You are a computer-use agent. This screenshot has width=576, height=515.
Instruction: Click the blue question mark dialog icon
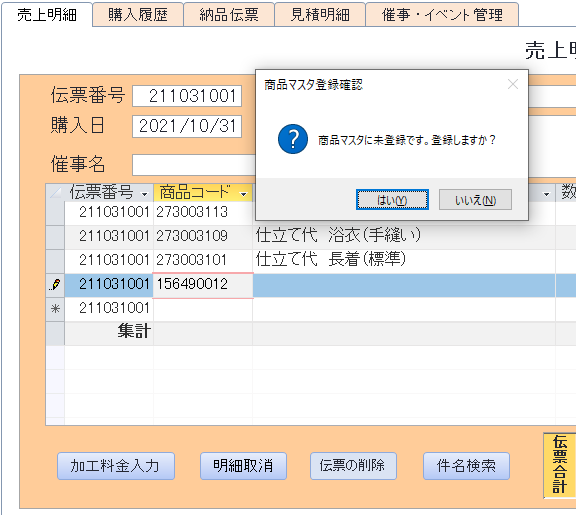[293, 139]
